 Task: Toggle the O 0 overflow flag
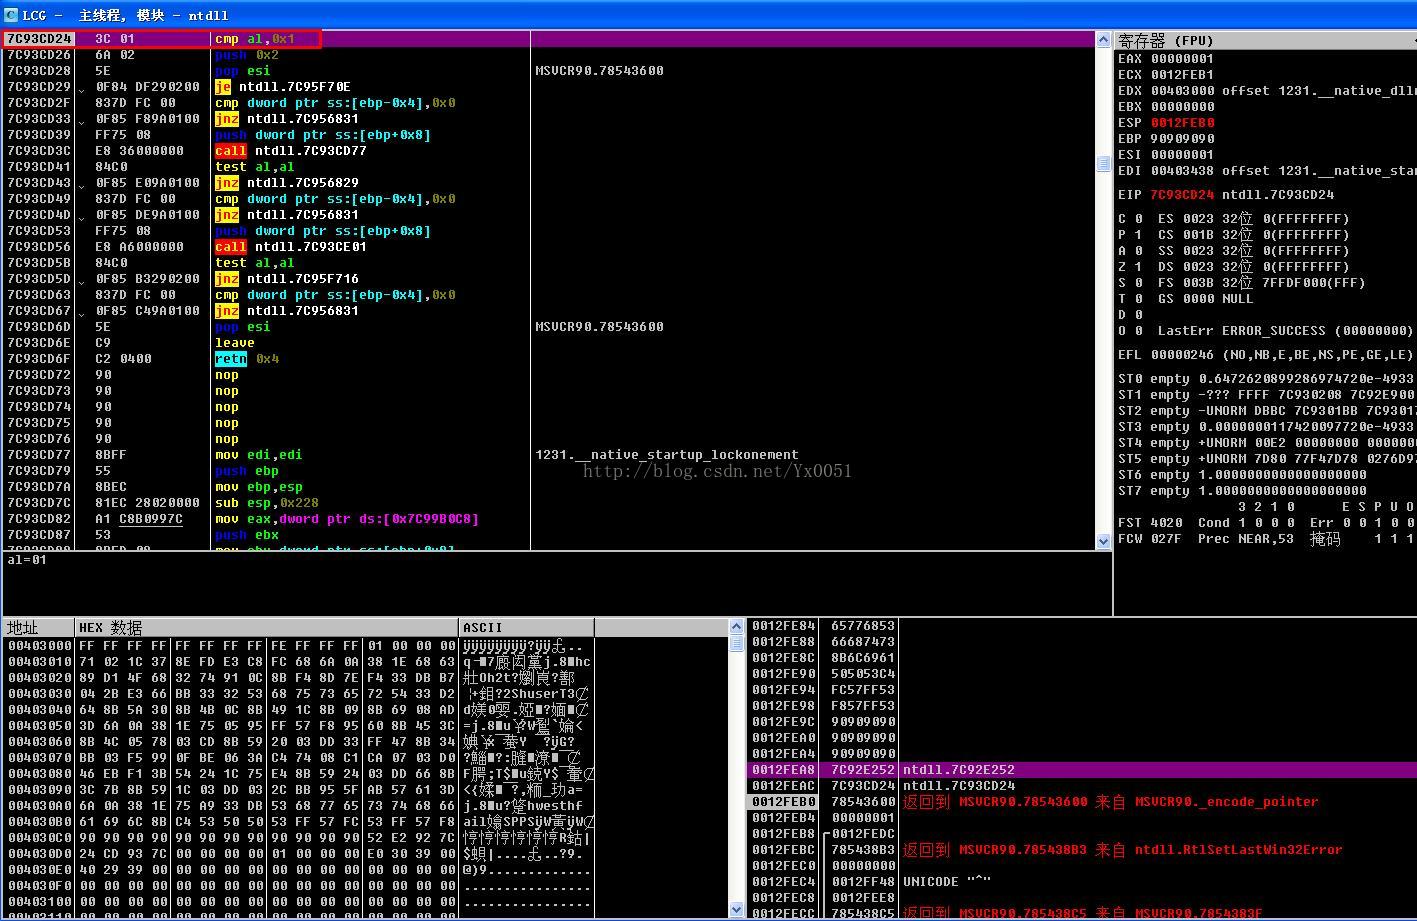pos(1130,331)
